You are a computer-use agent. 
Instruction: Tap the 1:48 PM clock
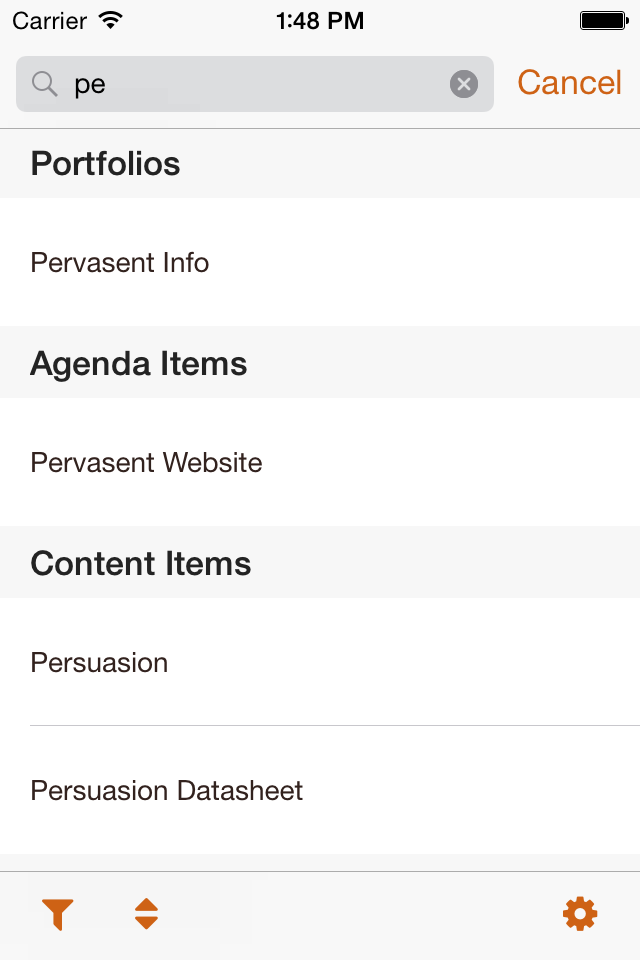click(x=320, y=21)
